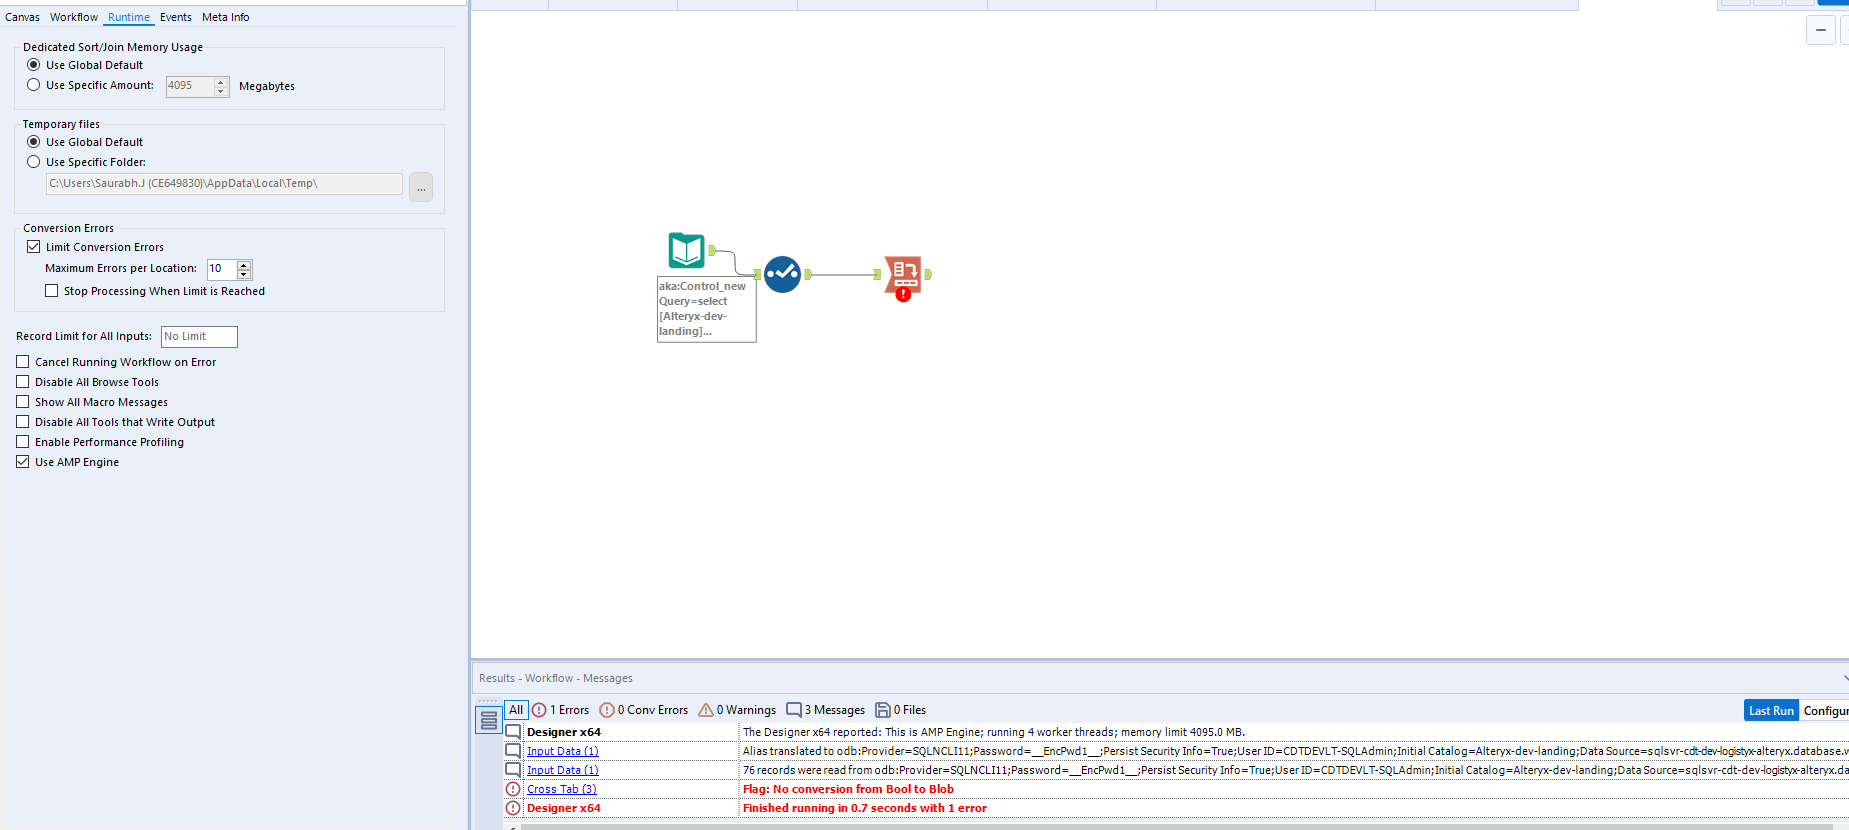Click the Configuration button in results
The image size is (1849, 830).
pos(1825,710)
